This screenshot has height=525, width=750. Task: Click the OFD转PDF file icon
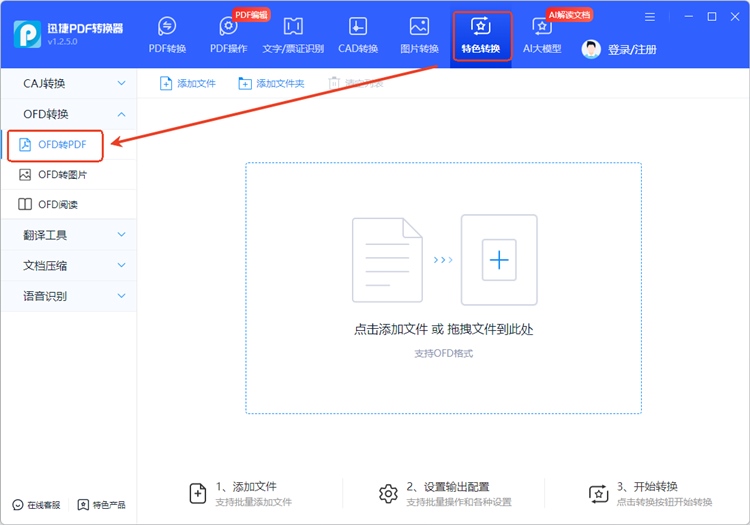point(25,144)
